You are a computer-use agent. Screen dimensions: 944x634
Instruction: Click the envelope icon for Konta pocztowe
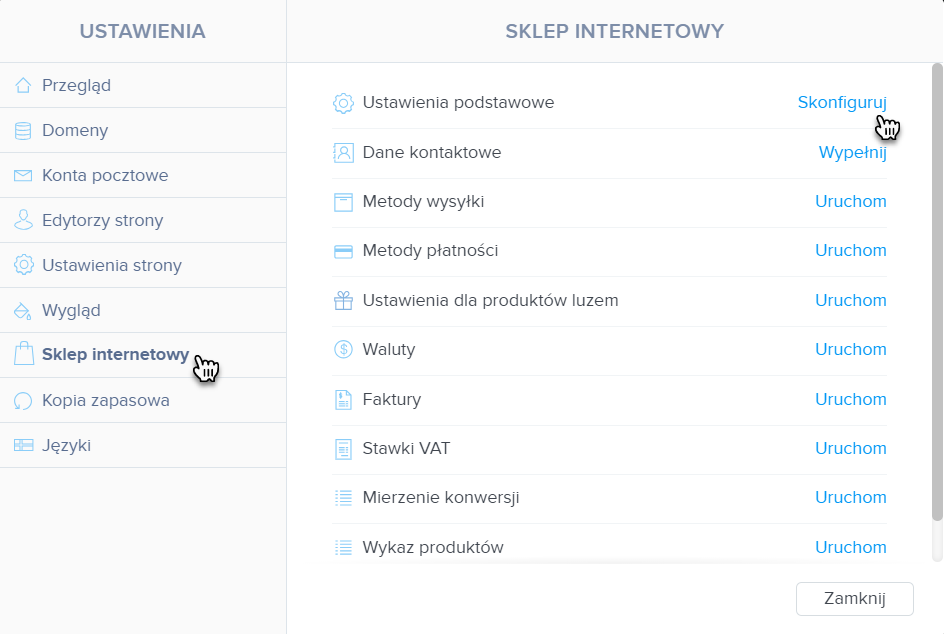[23, 175]
